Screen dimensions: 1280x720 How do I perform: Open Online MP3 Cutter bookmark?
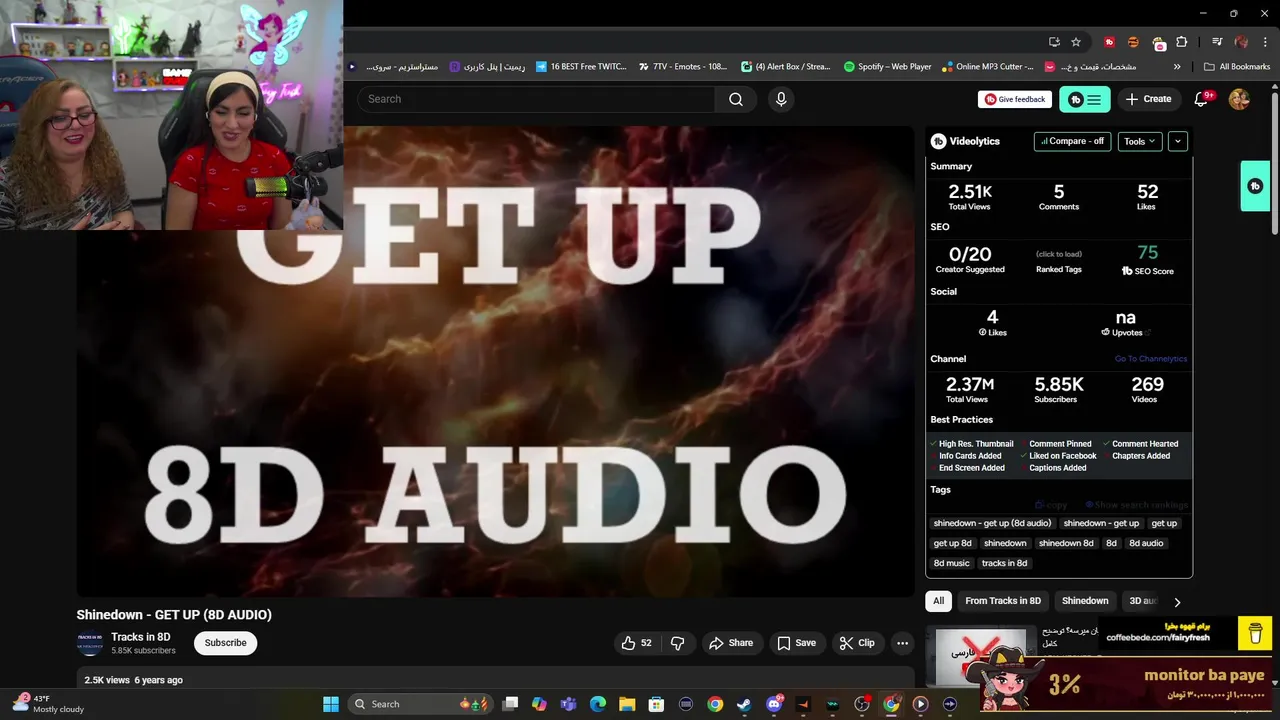point(987,67)
